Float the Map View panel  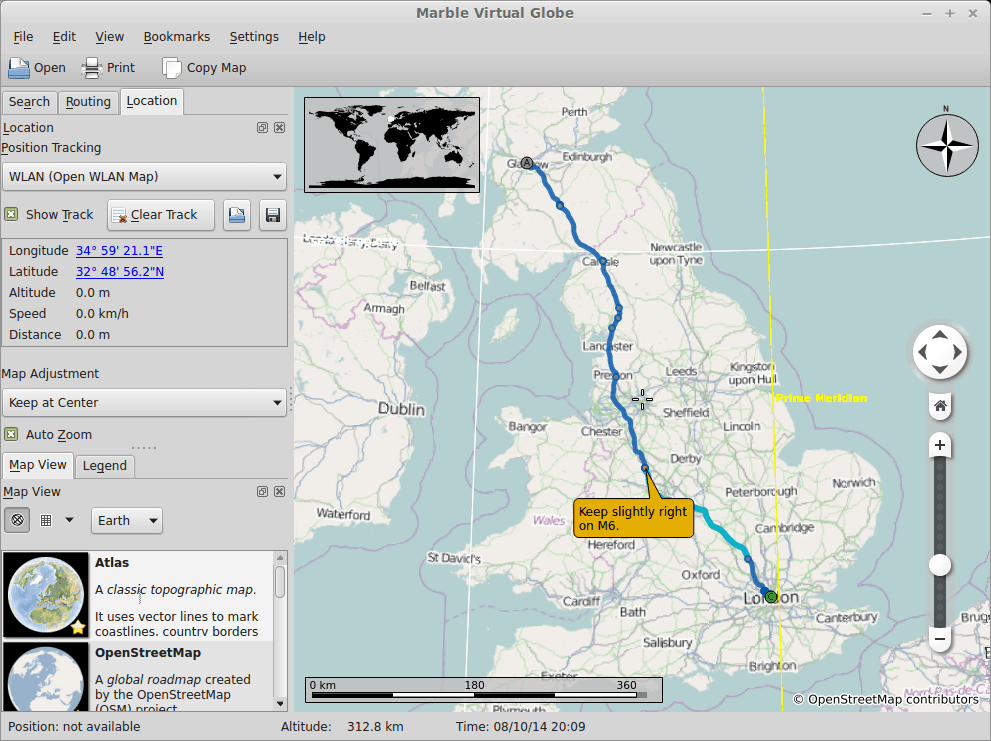tap(262, 492)
